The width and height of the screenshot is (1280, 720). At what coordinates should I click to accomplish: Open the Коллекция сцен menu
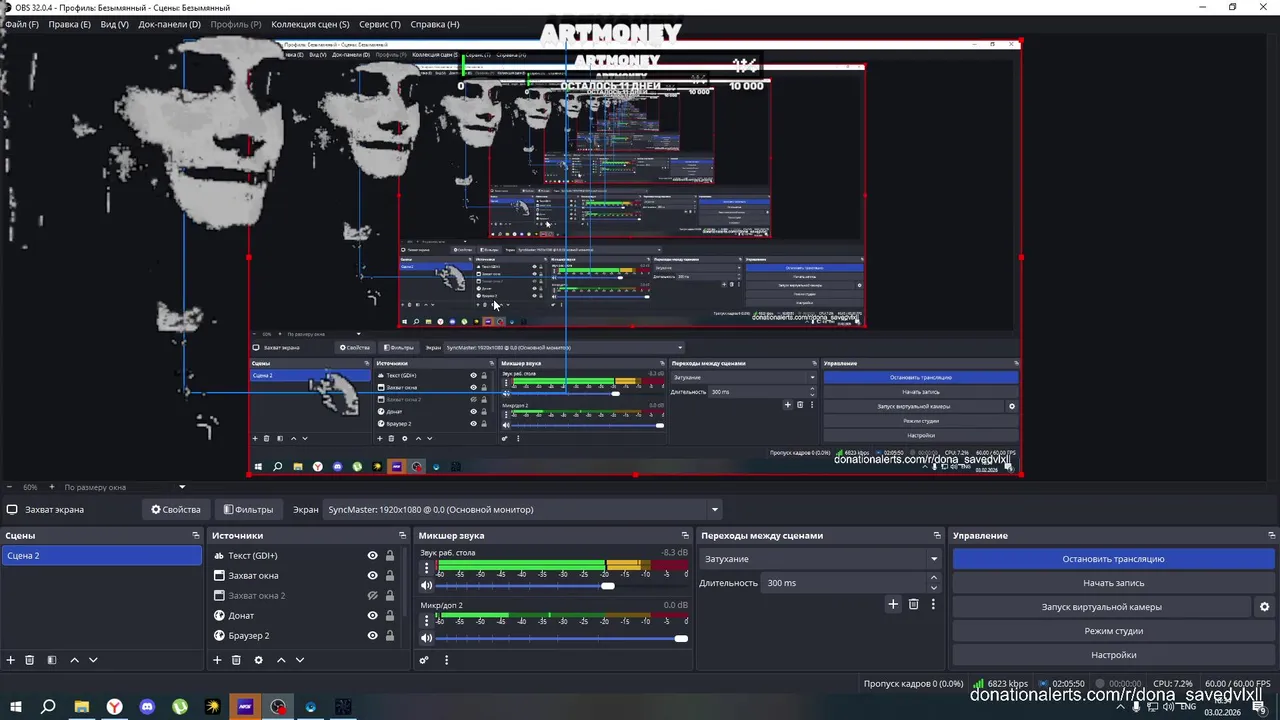pyautogui.click(x=310, y=24)
